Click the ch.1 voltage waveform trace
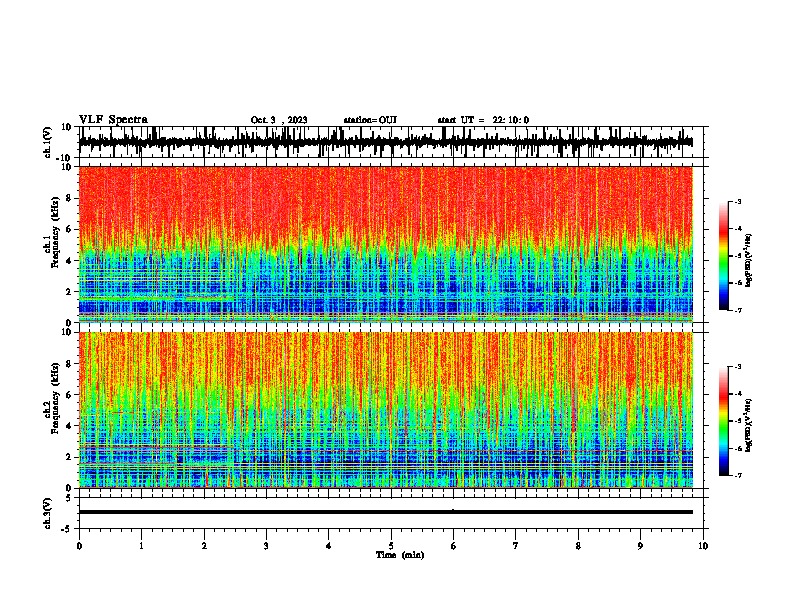Screen dimensions: 792x612 [x=386, y=142]
